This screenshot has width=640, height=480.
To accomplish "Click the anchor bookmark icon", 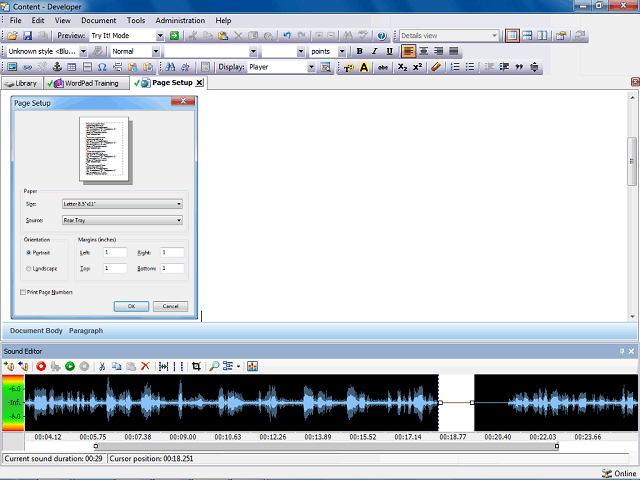I will coord(57,67).
